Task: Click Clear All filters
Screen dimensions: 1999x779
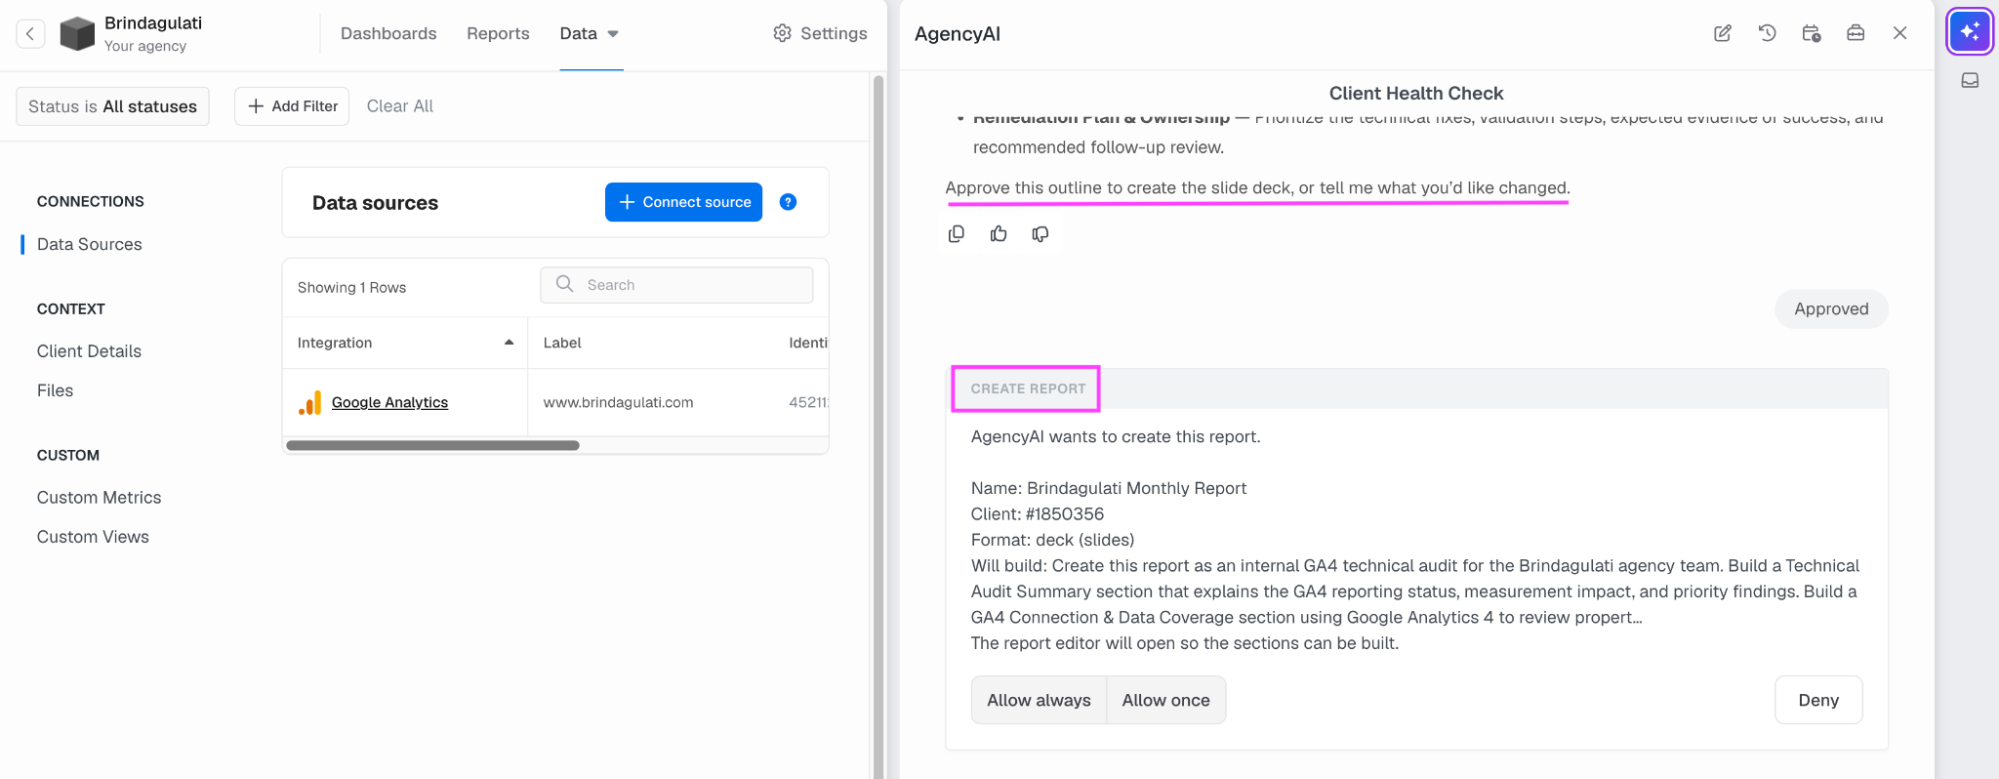Action: click(400, 106)
